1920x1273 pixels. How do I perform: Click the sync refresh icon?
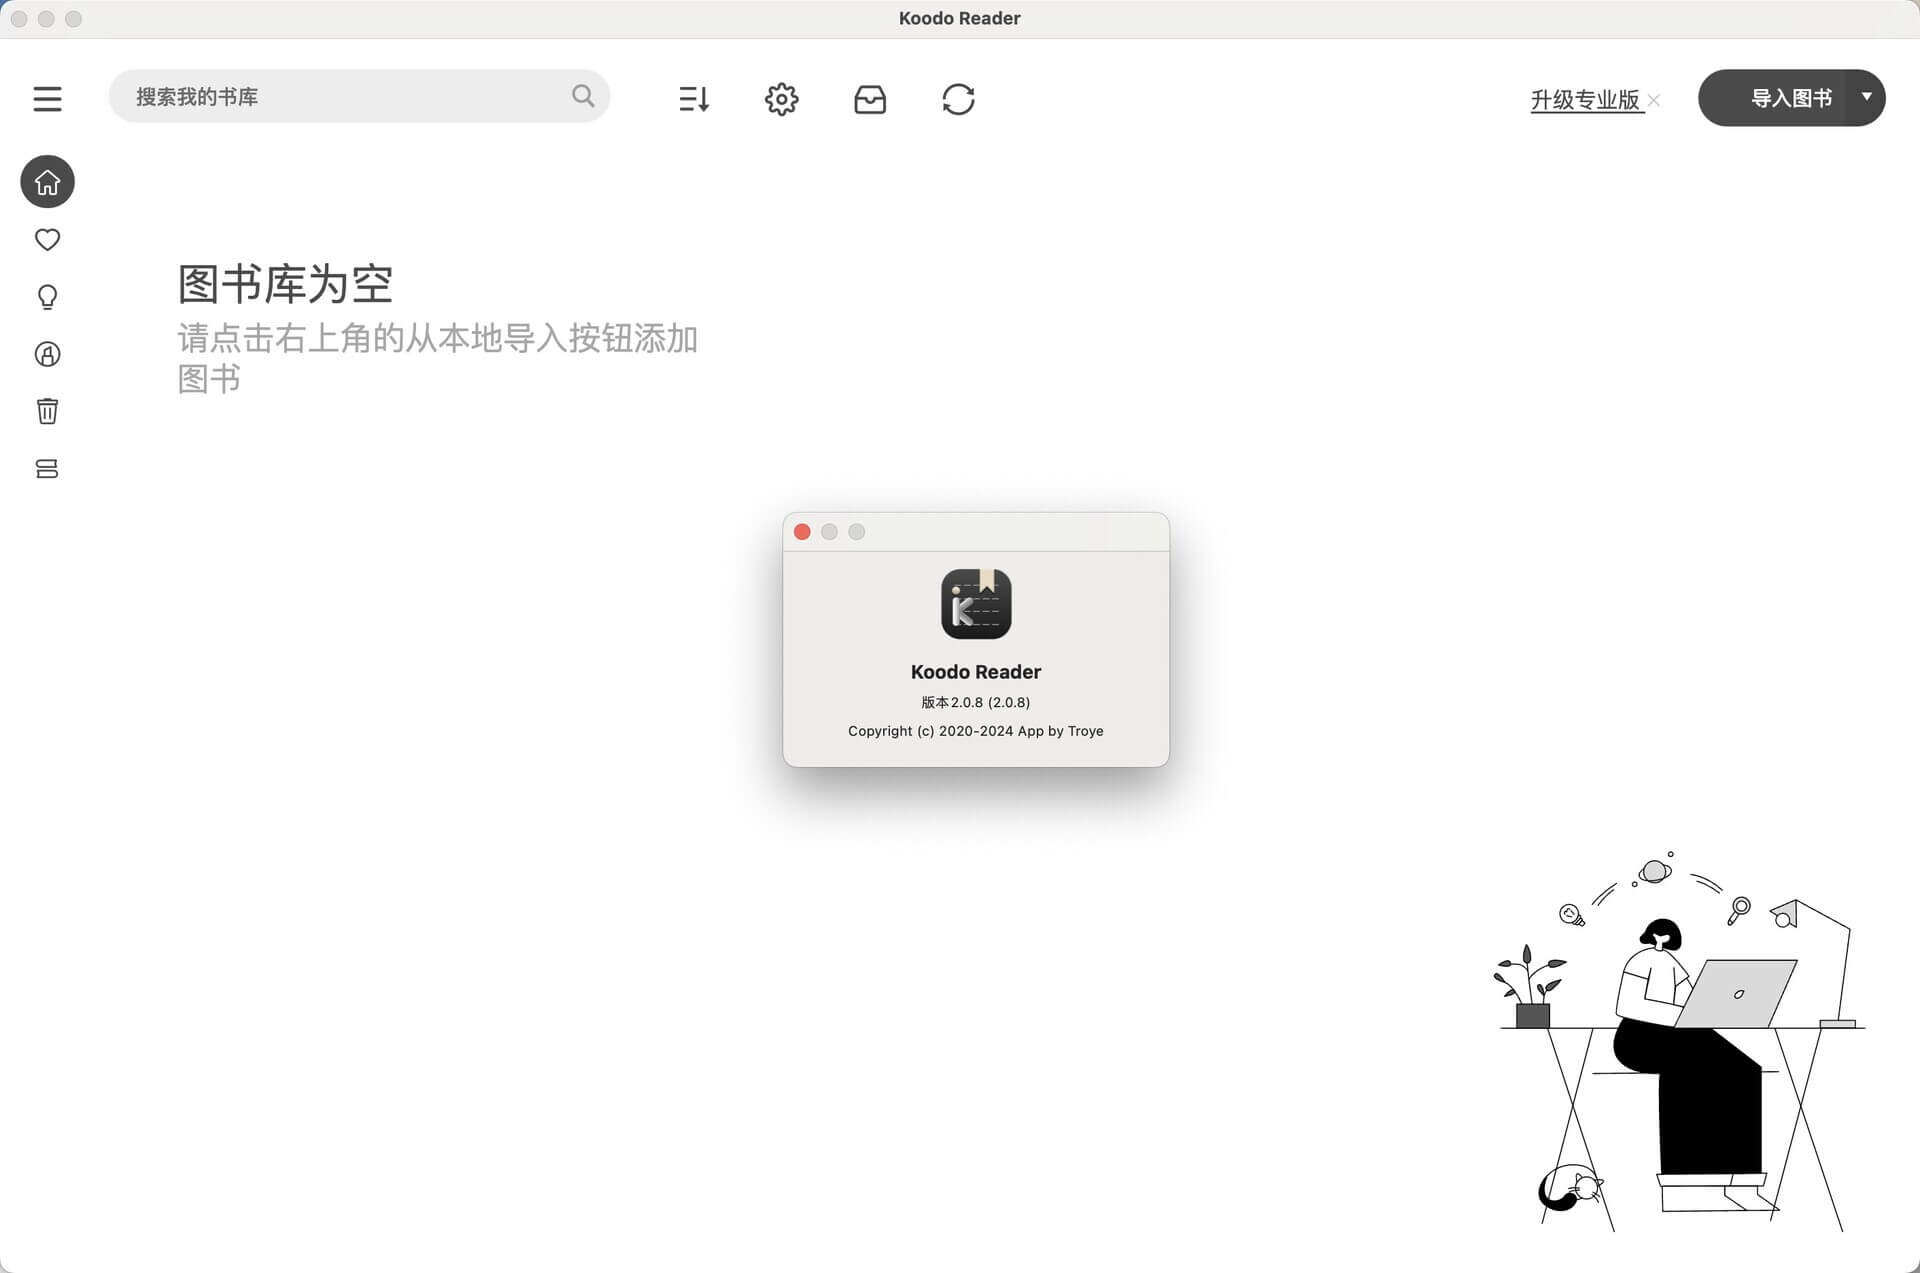click(958, 99)
